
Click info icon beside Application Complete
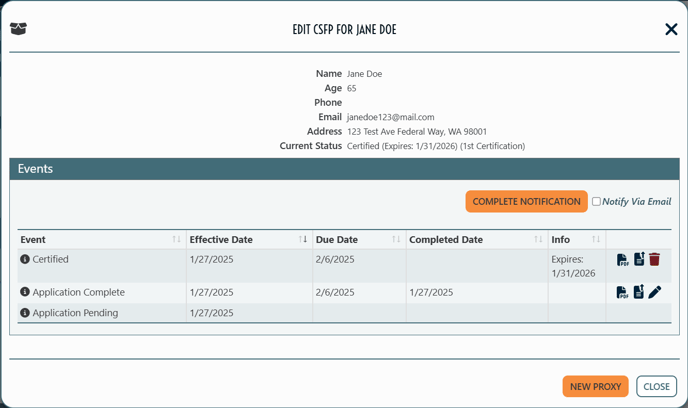click(x=25, y=292)
